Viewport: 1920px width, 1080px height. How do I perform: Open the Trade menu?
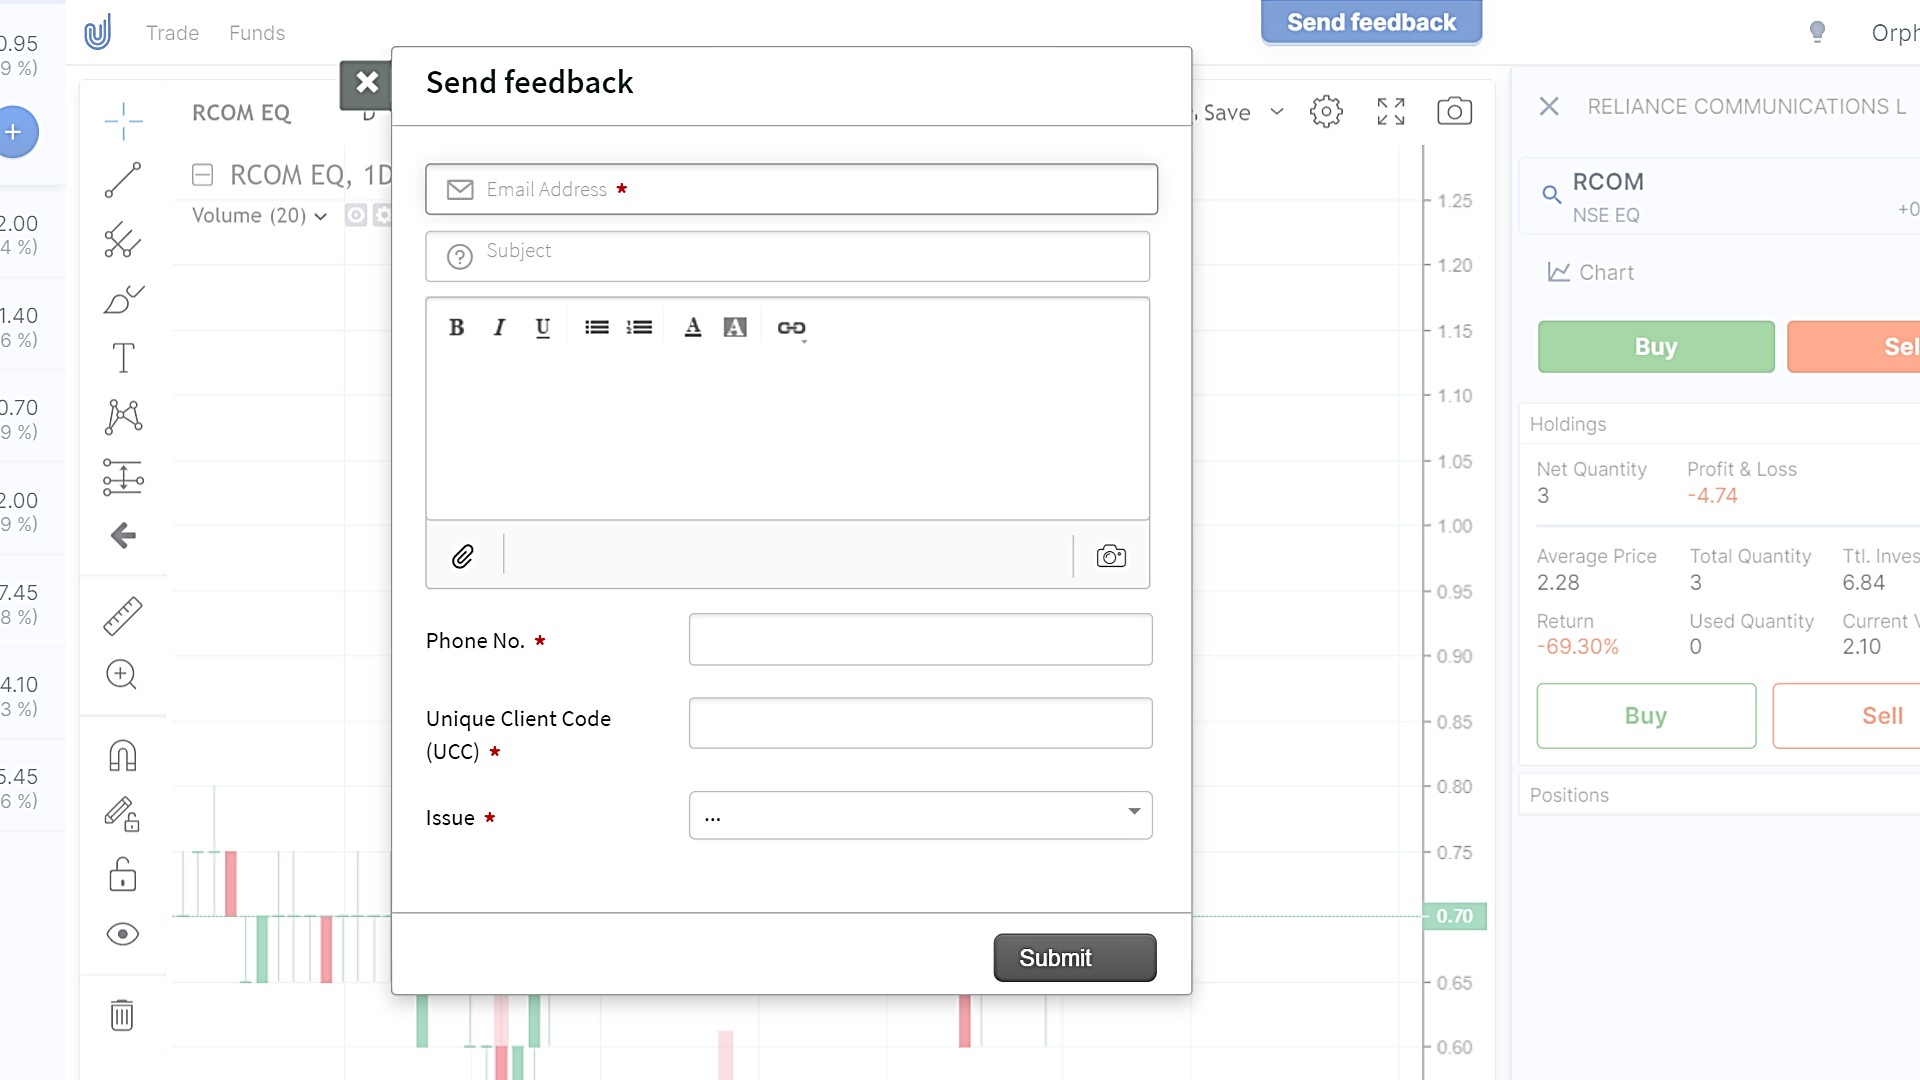[x=172, y=33]
